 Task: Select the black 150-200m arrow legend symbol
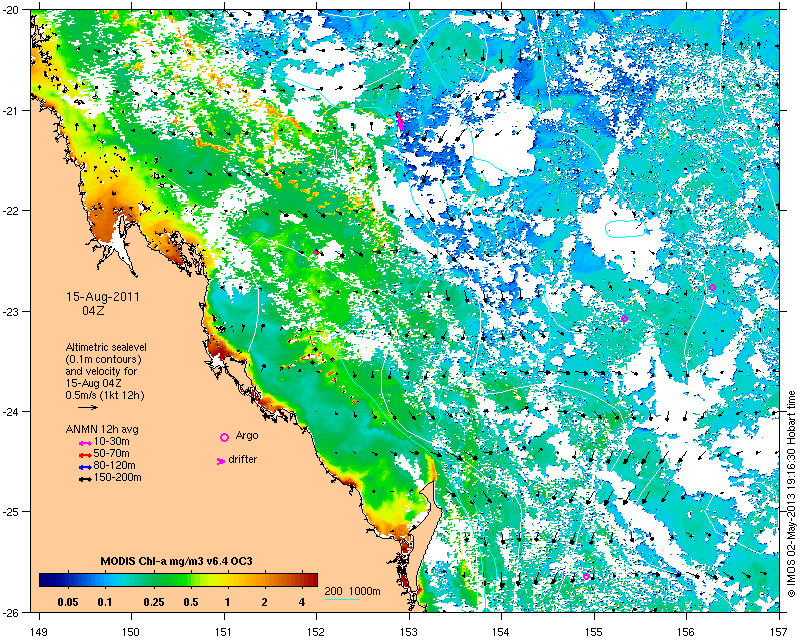[85, 480]
